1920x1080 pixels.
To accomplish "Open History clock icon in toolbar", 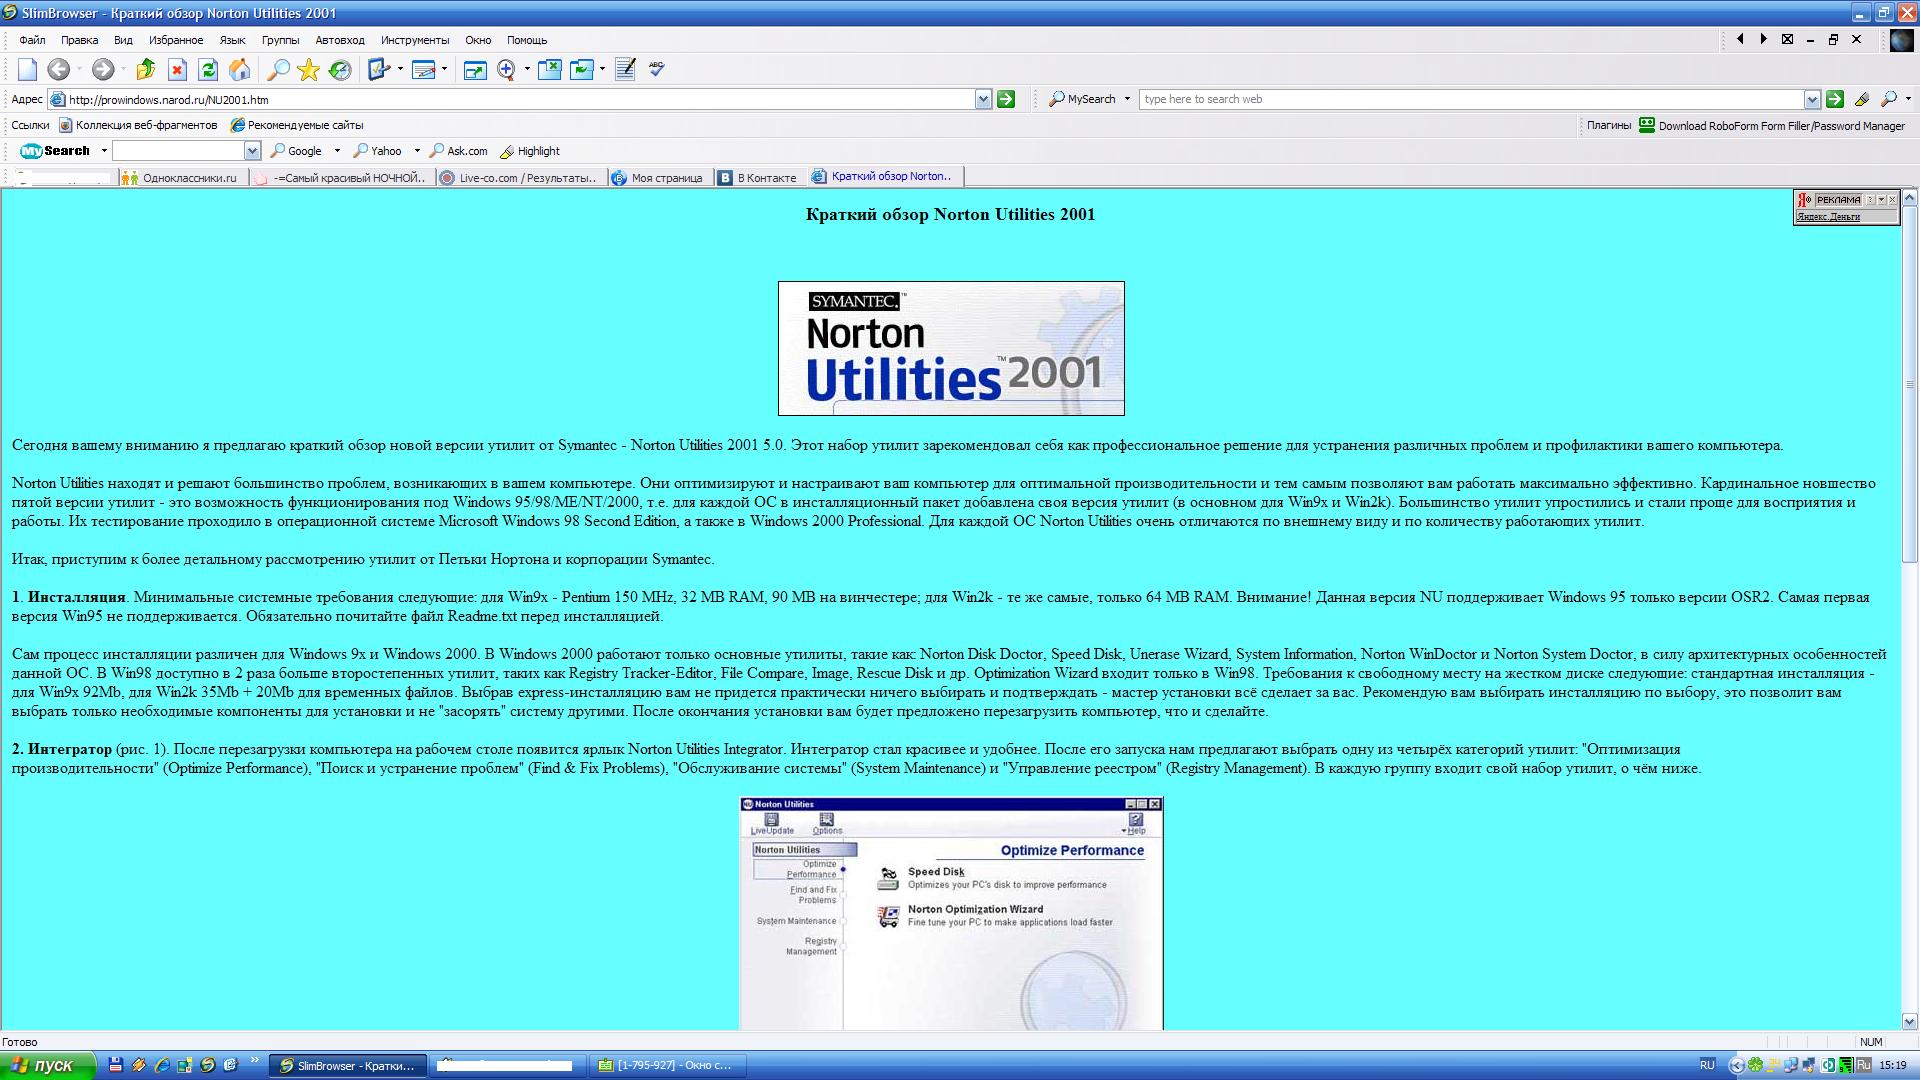I will pyautogui.click(x=340, y=69).
